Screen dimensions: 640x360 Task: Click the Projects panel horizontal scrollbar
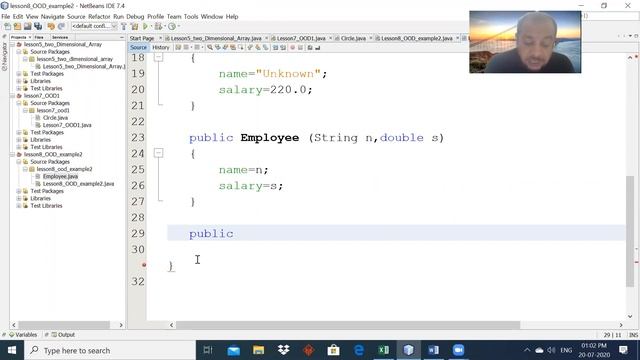tap(64, 325)
